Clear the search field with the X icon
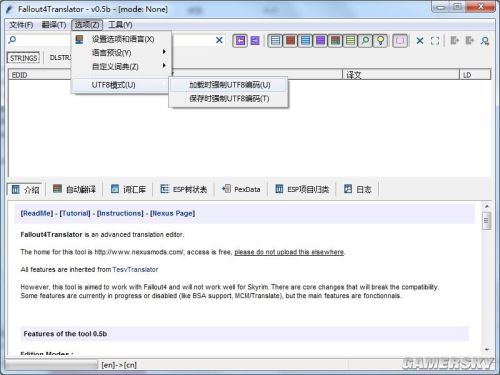This screenshot has height=375, width=500. [x=219, y=40]
